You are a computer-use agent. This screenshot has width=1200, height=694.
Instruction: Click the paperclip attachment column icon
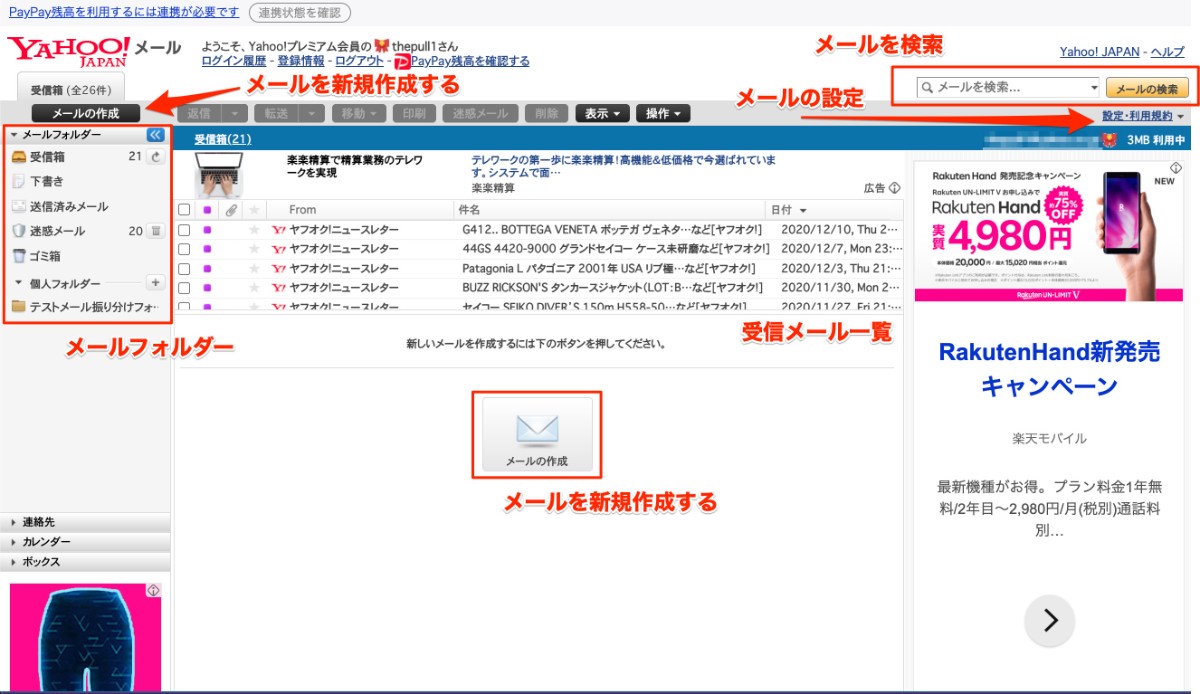231,210
